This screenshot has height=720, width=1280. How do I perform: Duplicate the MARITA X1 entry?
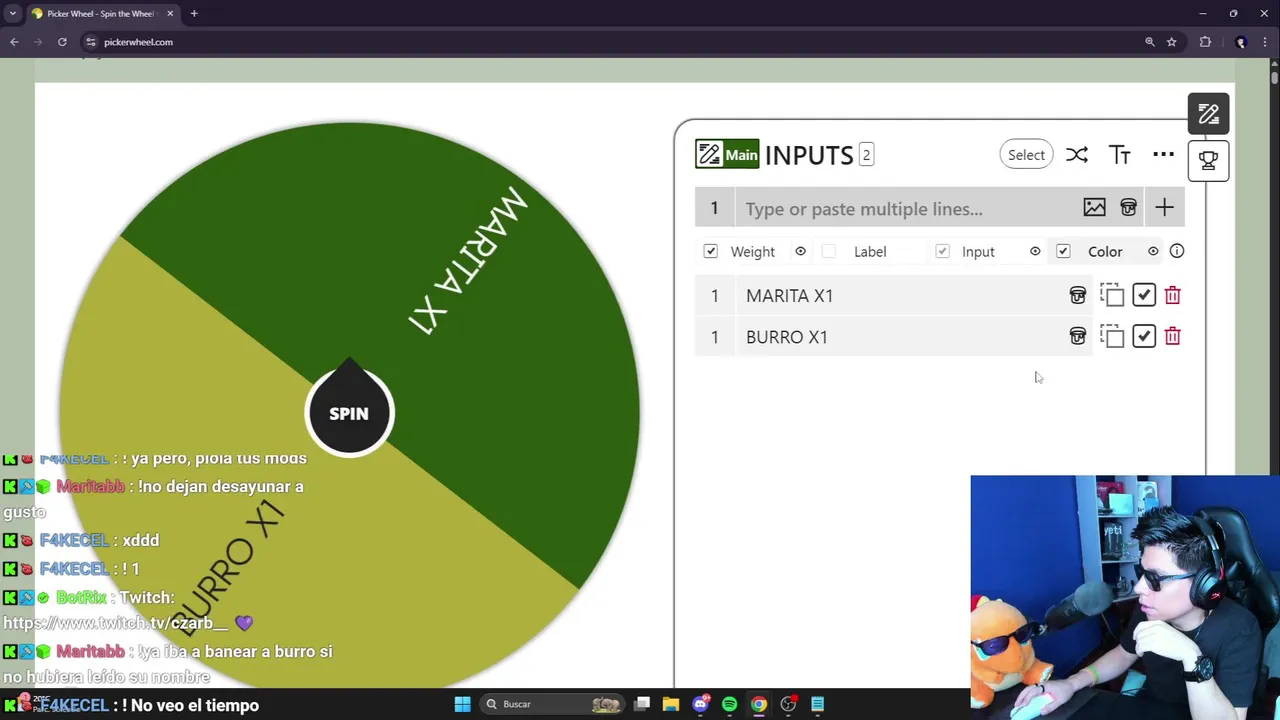pyautogui.click(x=1112, y=295)
